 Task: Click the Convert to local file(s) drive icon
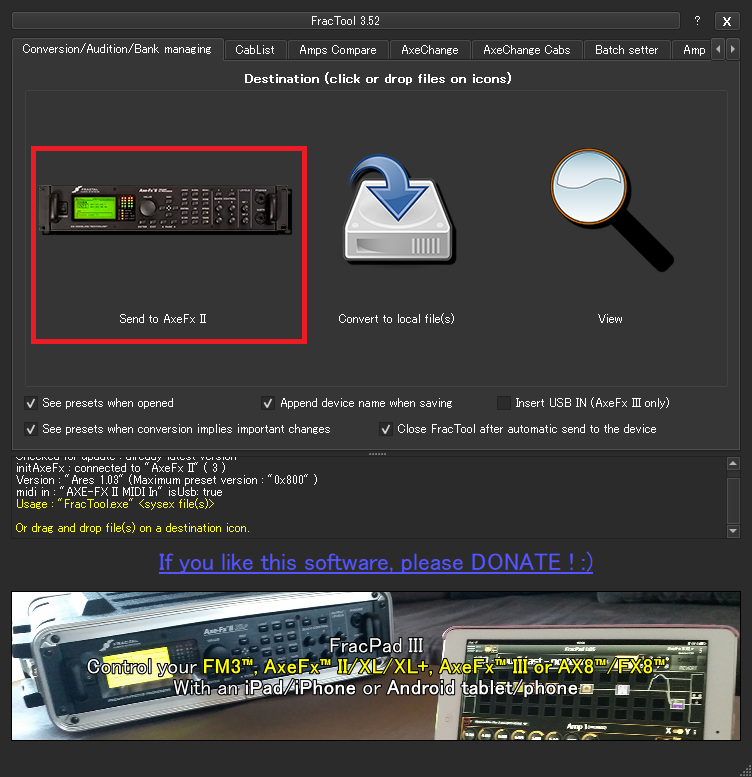(399, 210)
